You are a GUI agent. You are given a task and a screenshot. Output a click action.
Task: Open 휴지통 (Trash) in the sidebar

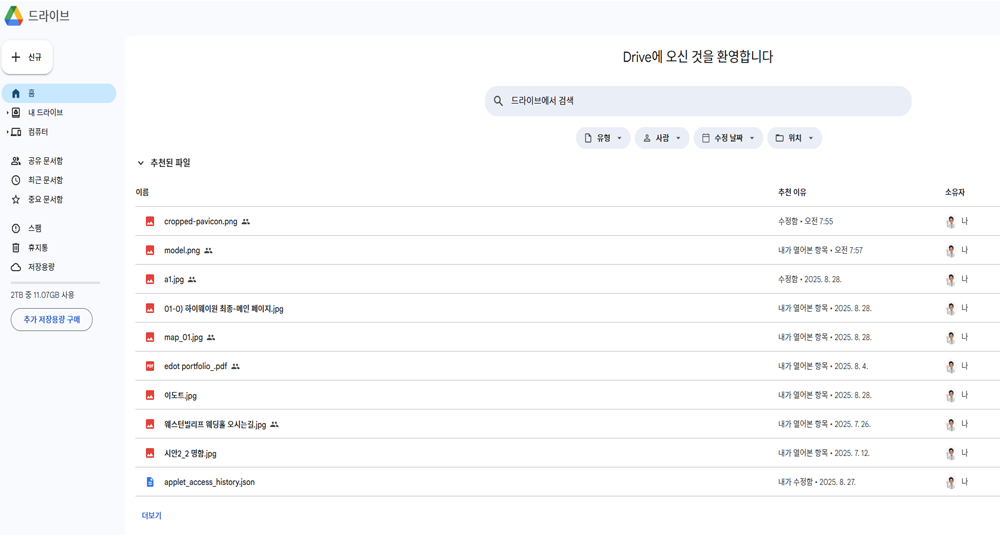[x=36, y=248]
